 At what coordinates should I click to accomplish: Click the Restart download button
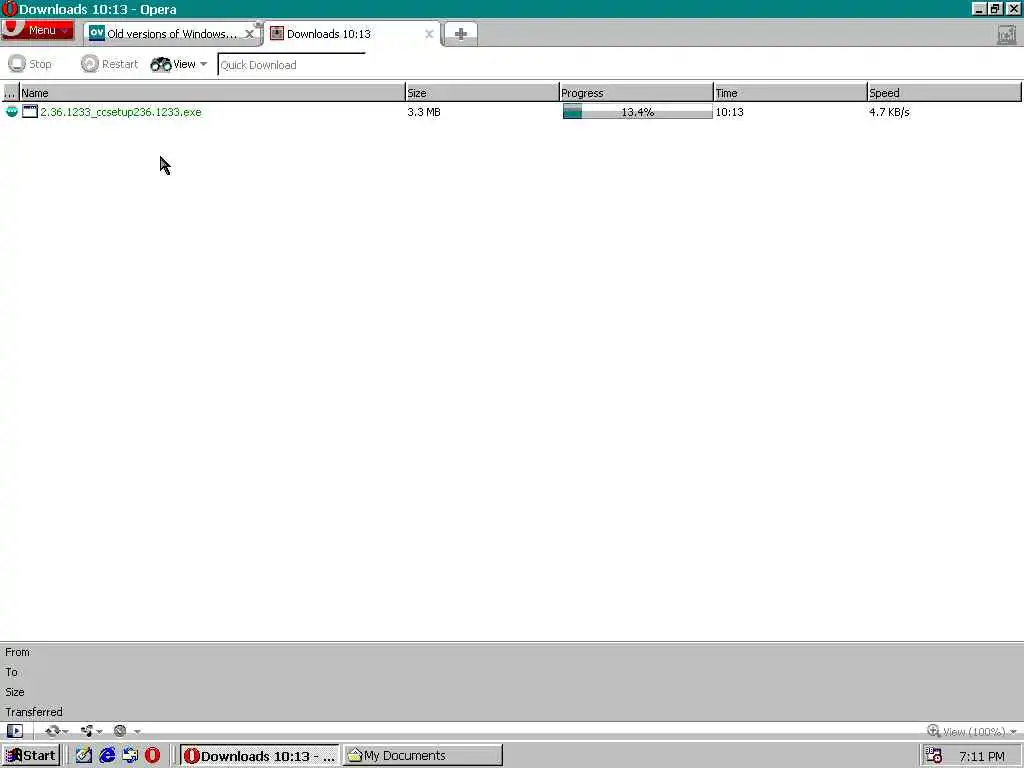[109, 64]
